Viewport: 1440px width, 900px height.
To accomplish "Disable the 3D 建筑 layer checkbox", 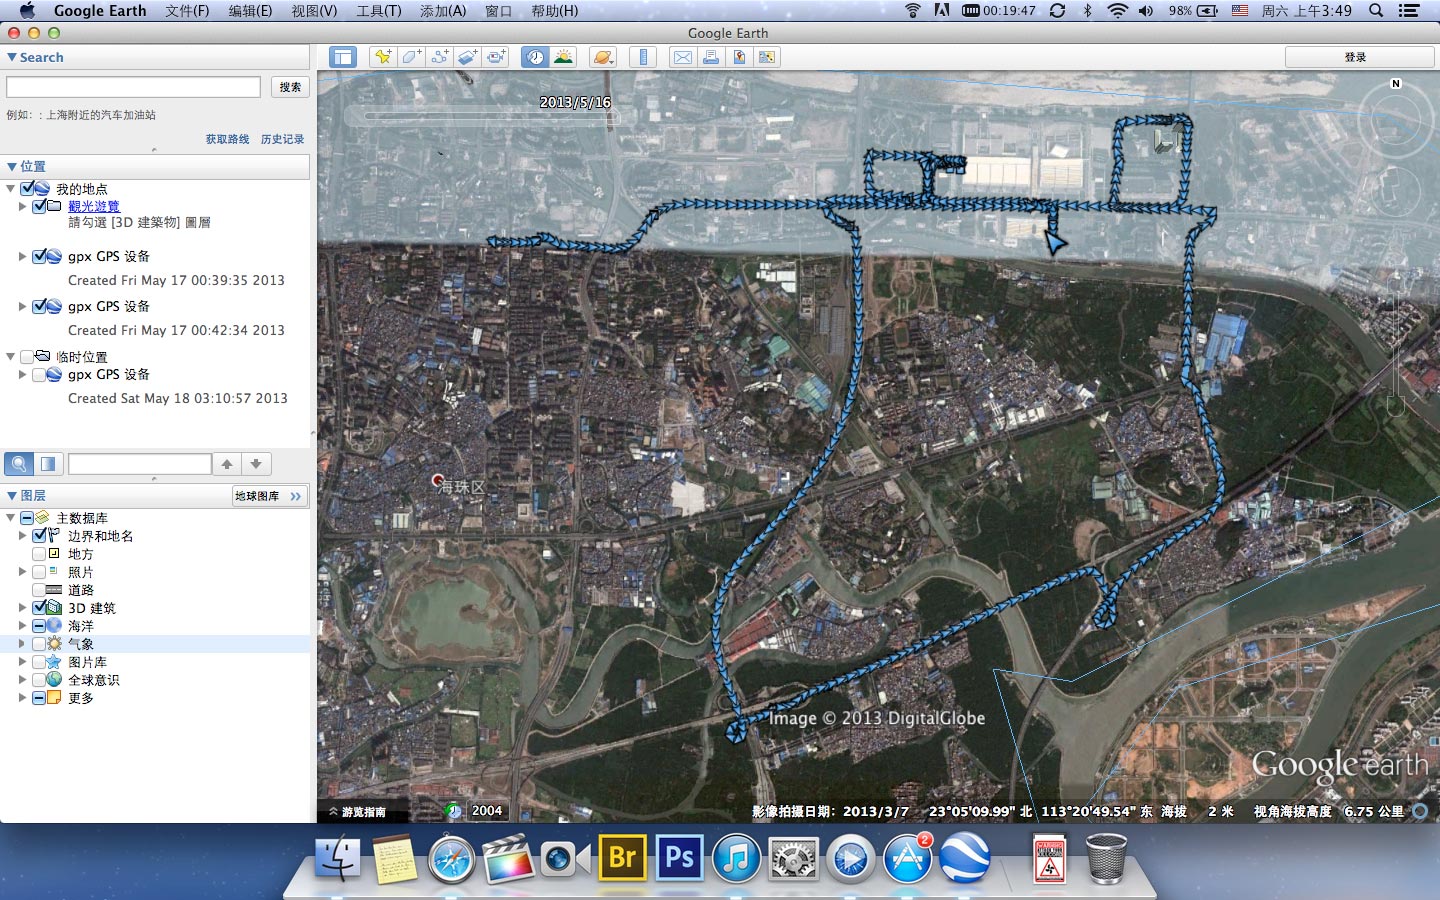I will [40, 608].
